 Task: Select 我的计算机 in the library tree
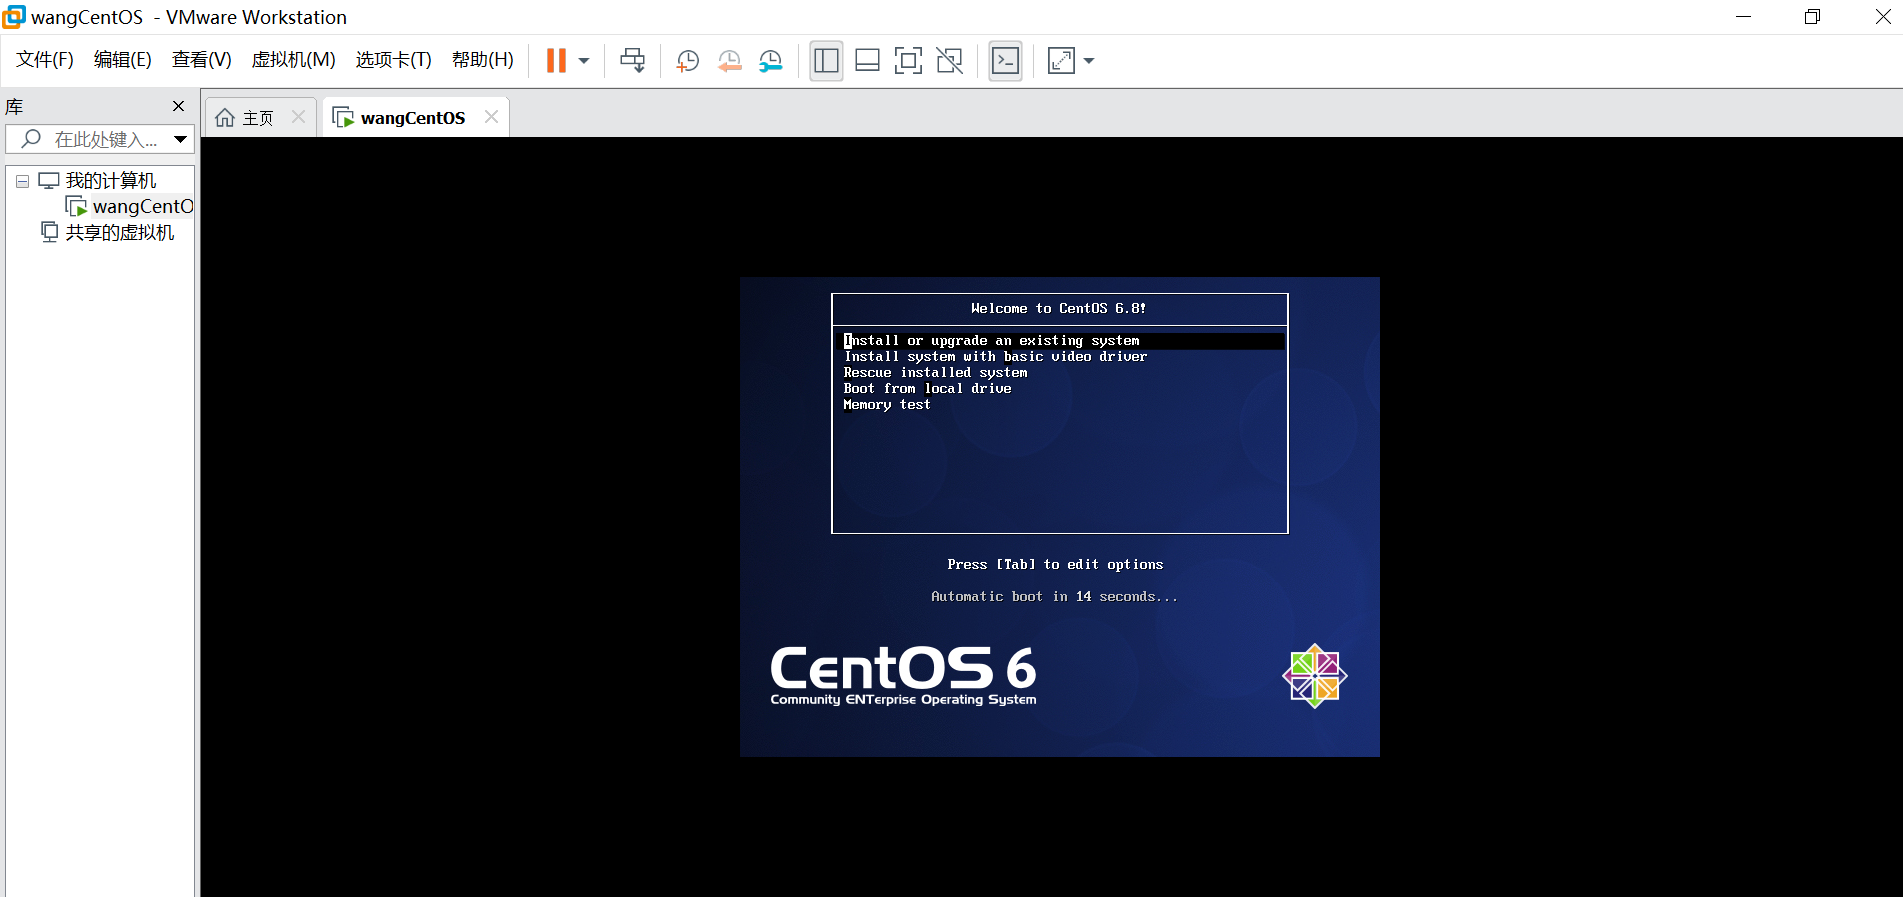pyautogui.click(x=111, y=181)
